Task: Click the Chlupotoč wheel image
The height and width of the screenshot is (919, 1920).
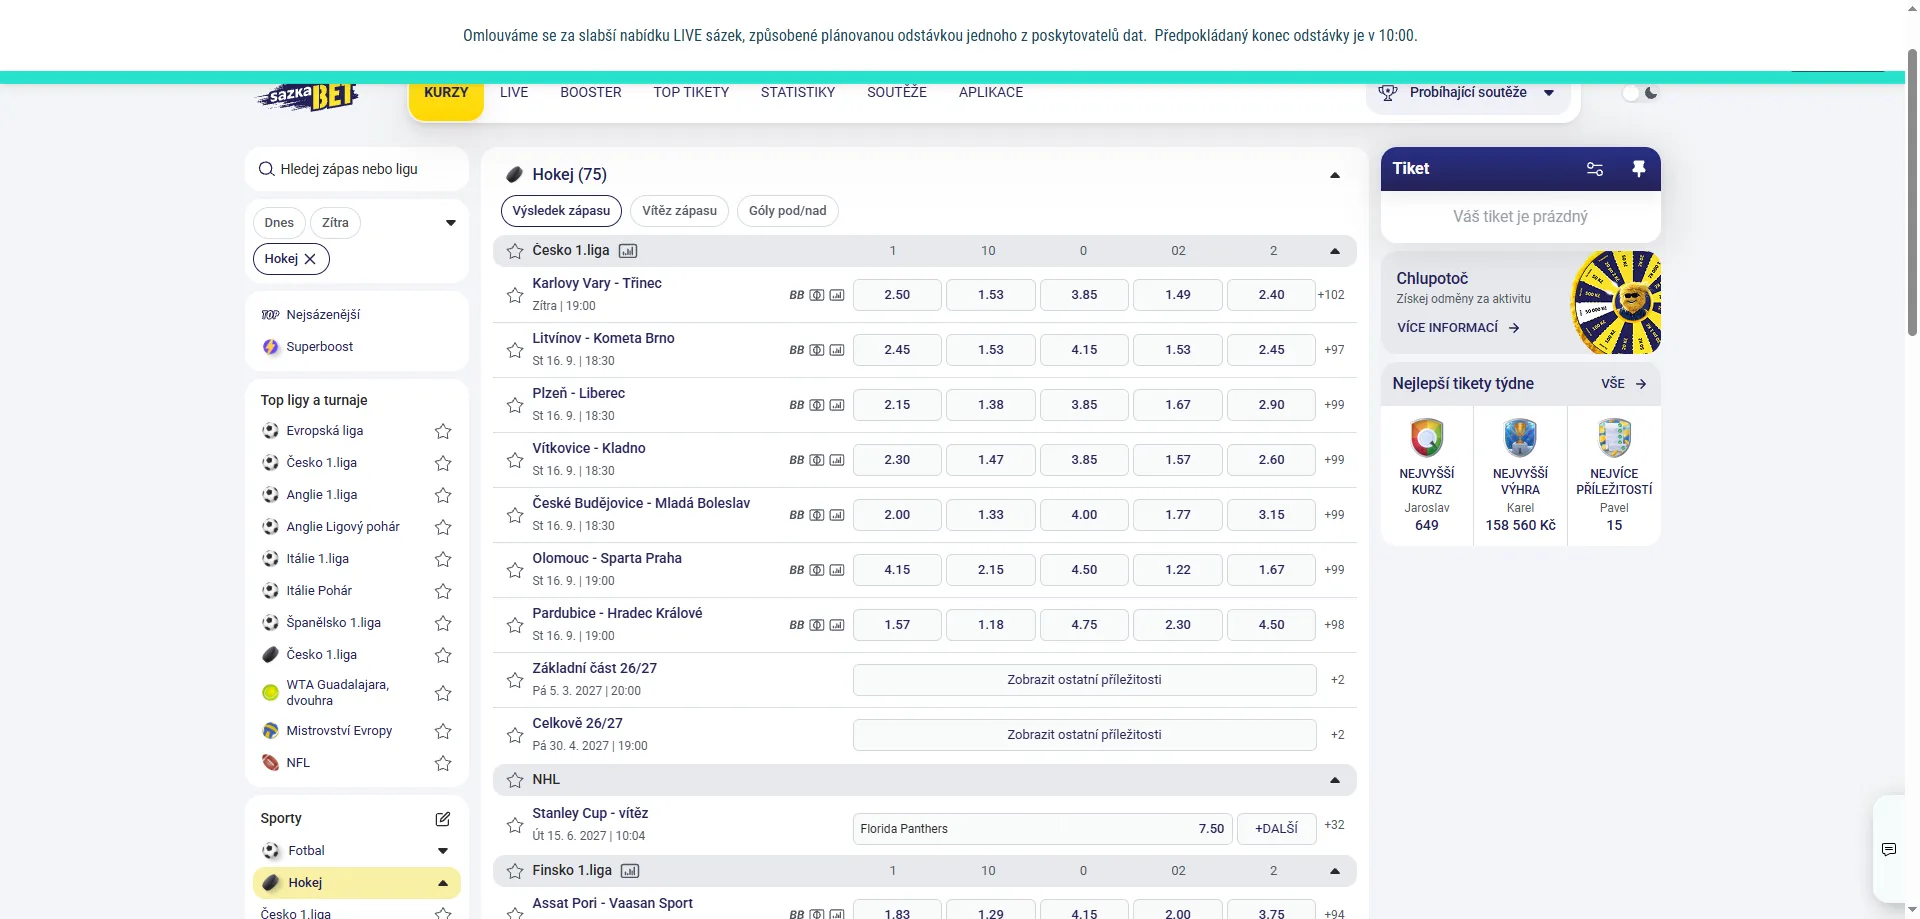Action: coord(1617,302)
